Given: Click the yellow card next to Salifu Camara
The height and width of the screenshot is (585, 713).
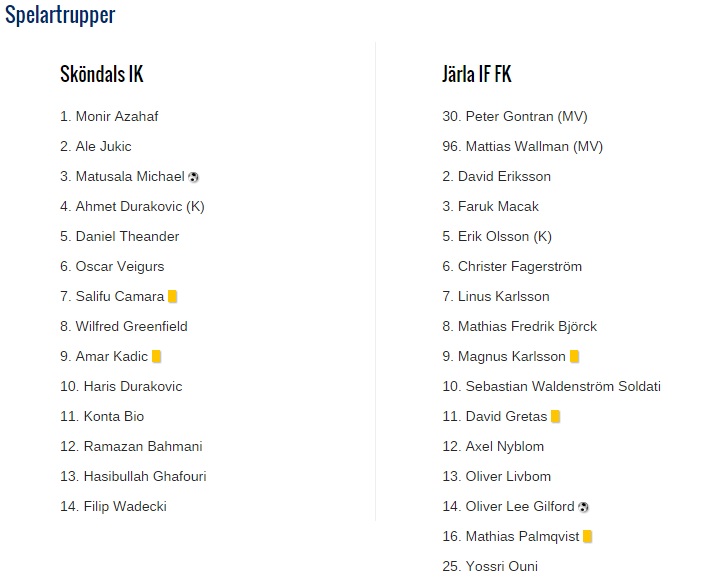Looking at the screenshot, I should click(x=172, y=297).
